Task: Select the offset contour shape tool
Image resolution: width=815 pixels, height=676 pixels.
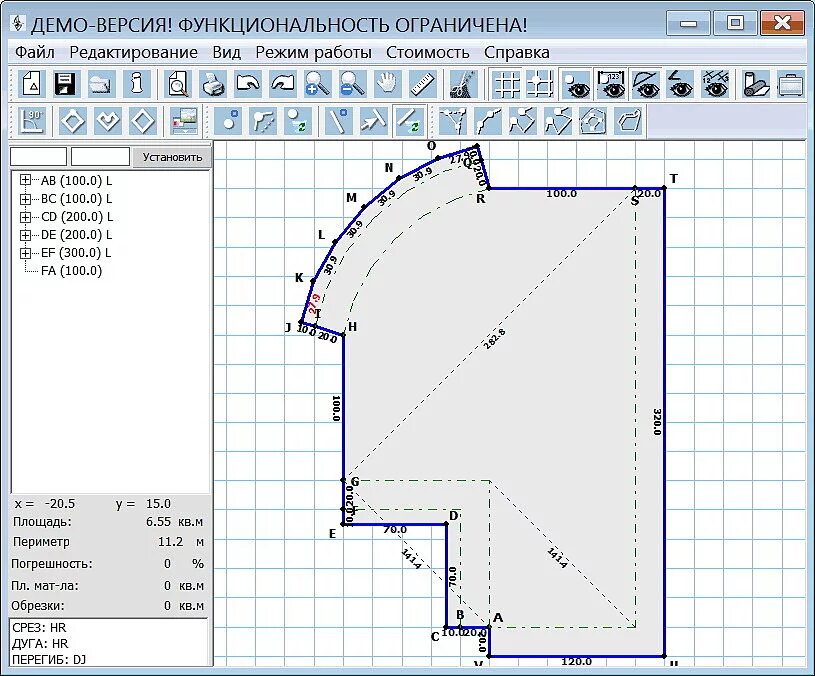Action: pyautogui.click(x=627, y=121)
